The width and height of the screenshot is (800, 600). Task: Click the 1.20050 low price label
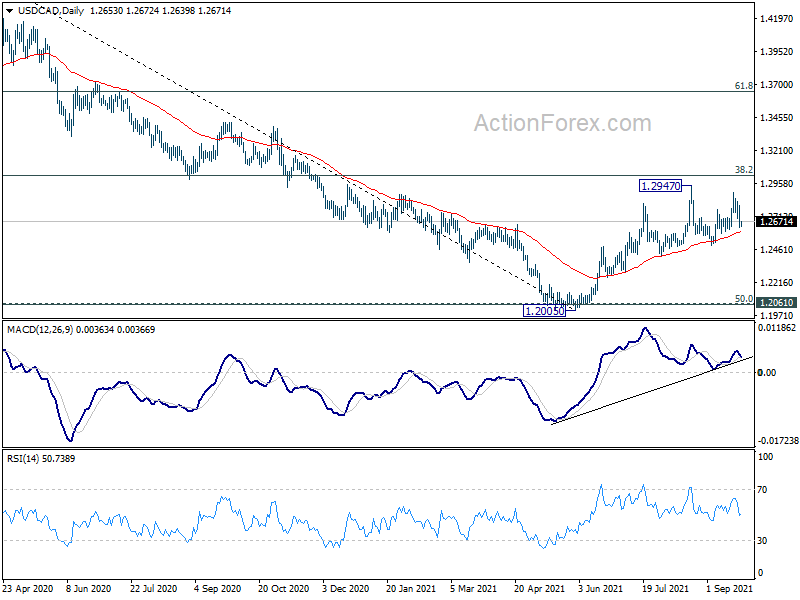pyautogui.click(x=546, y=311)
